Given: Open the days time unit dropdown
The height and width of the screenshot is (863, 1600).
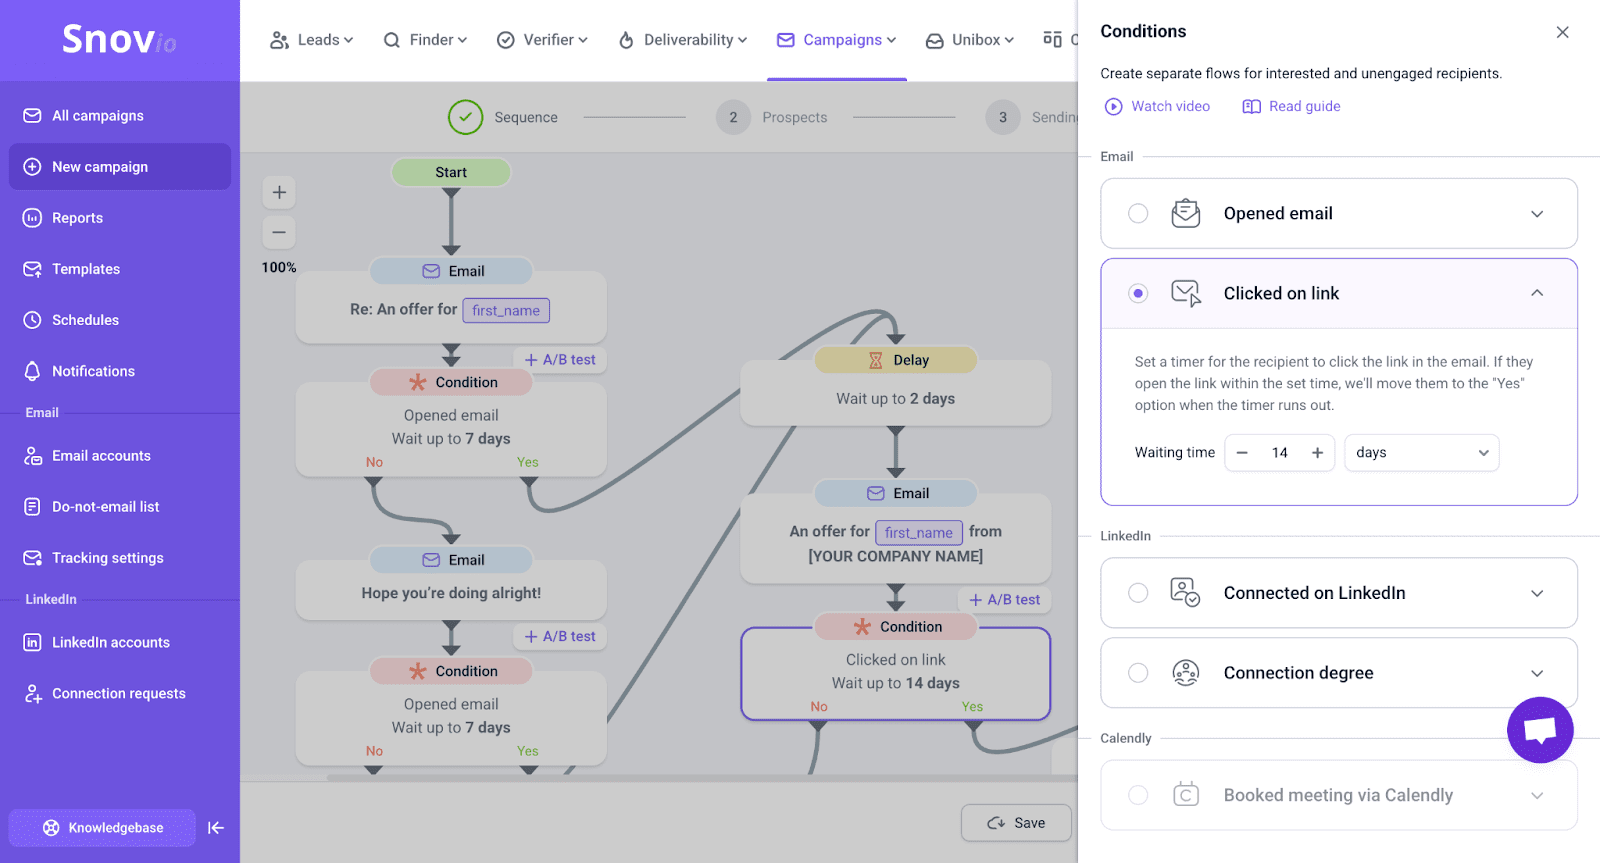Looking at the screenshot, I should pos(1421,453).
